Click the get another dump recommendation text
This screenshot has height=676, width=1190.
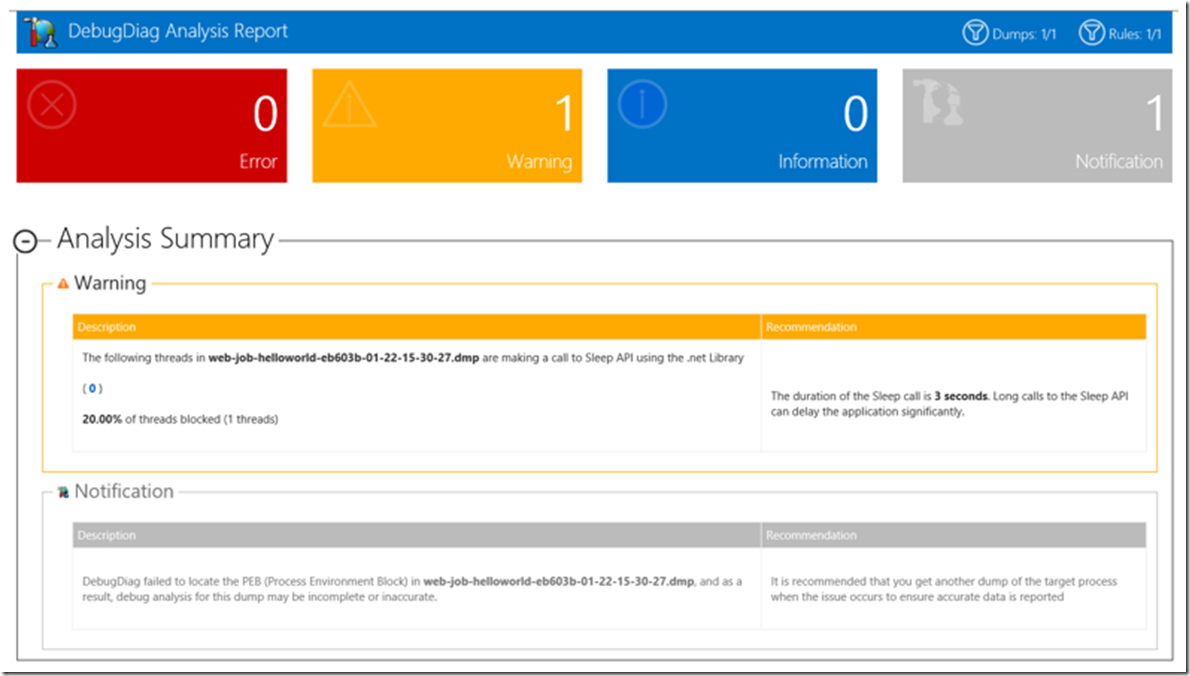coord(943,590)
